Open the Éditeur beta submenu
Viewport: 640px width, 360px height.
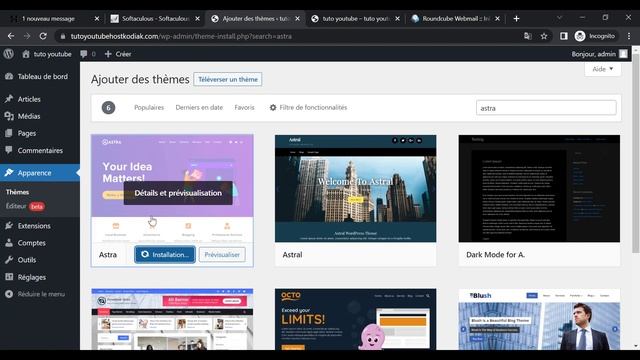(x=25, y=206)
